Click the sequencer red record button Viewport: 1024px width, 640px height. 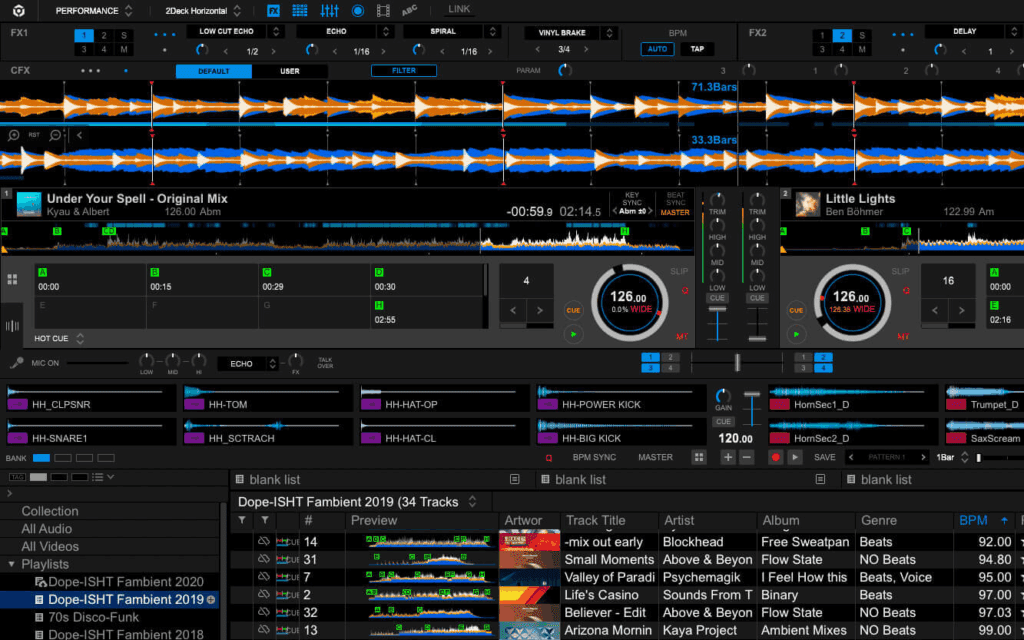pyautogui.click(x=775, y=457)
